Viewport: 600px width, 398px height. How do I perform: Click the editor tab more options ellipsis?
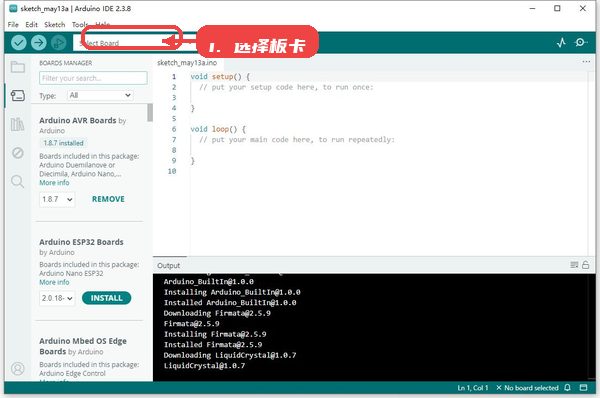tap(586, 62)
